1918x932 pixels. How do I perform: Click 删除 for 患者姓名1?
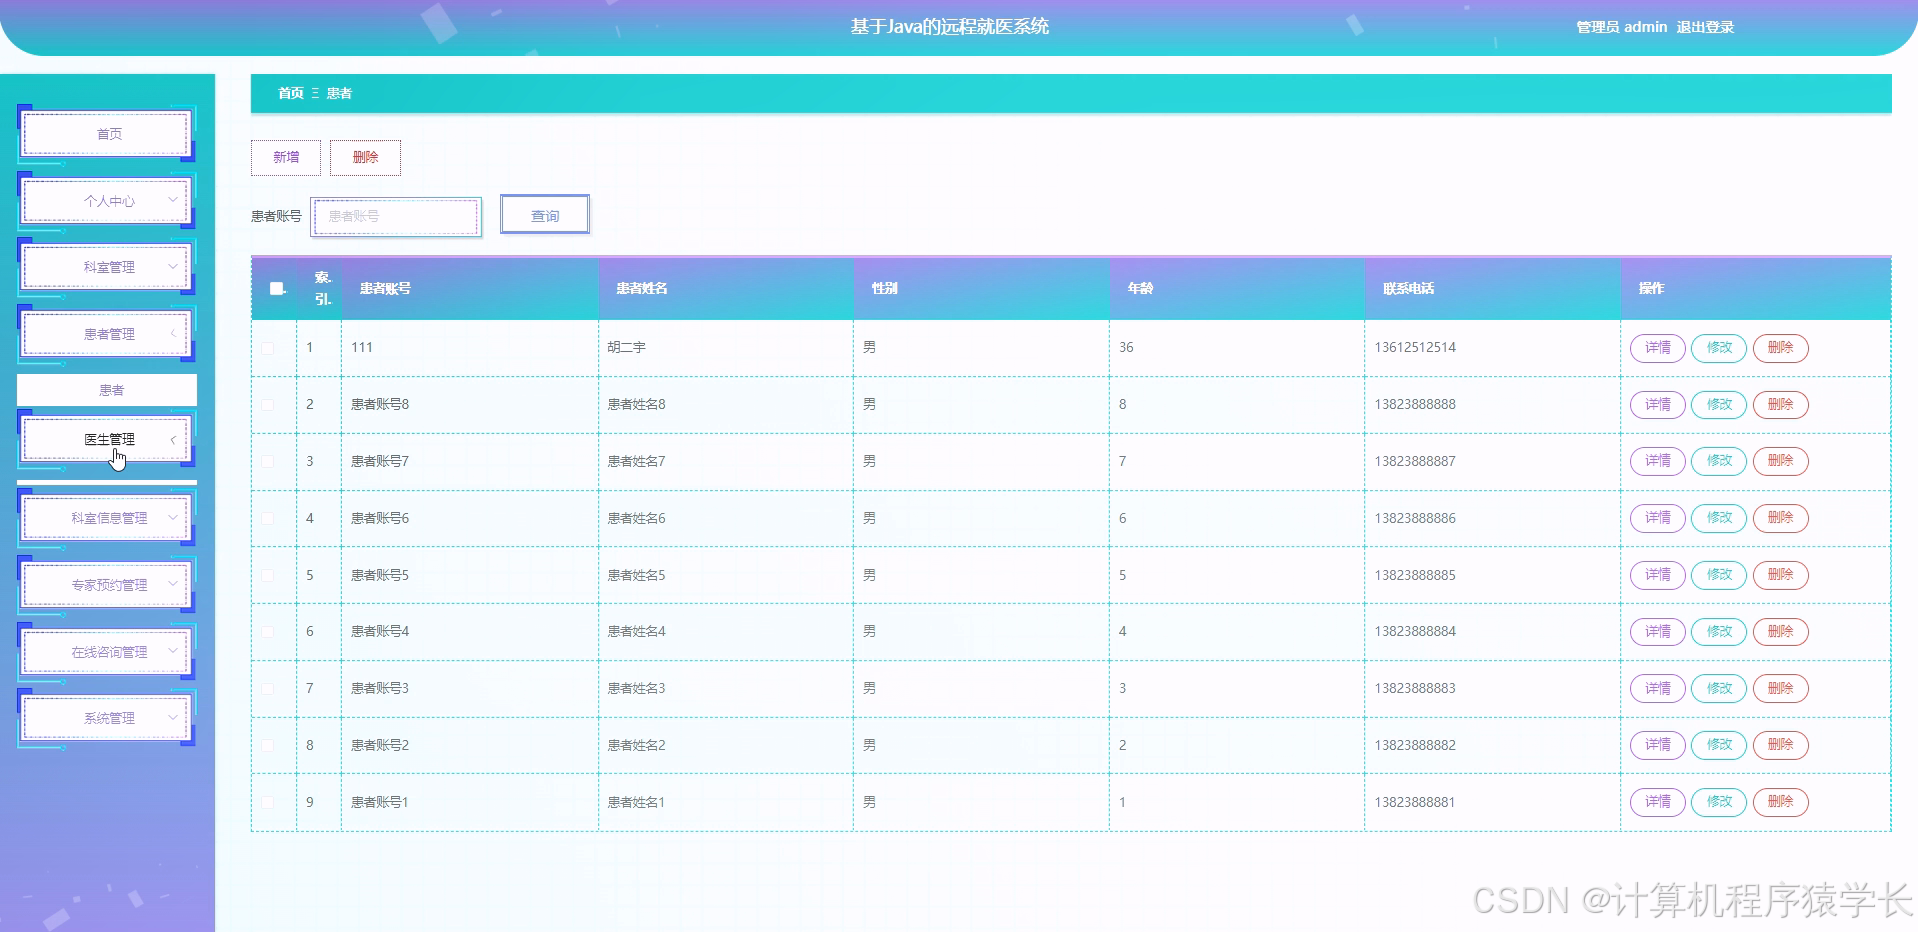1780,802
